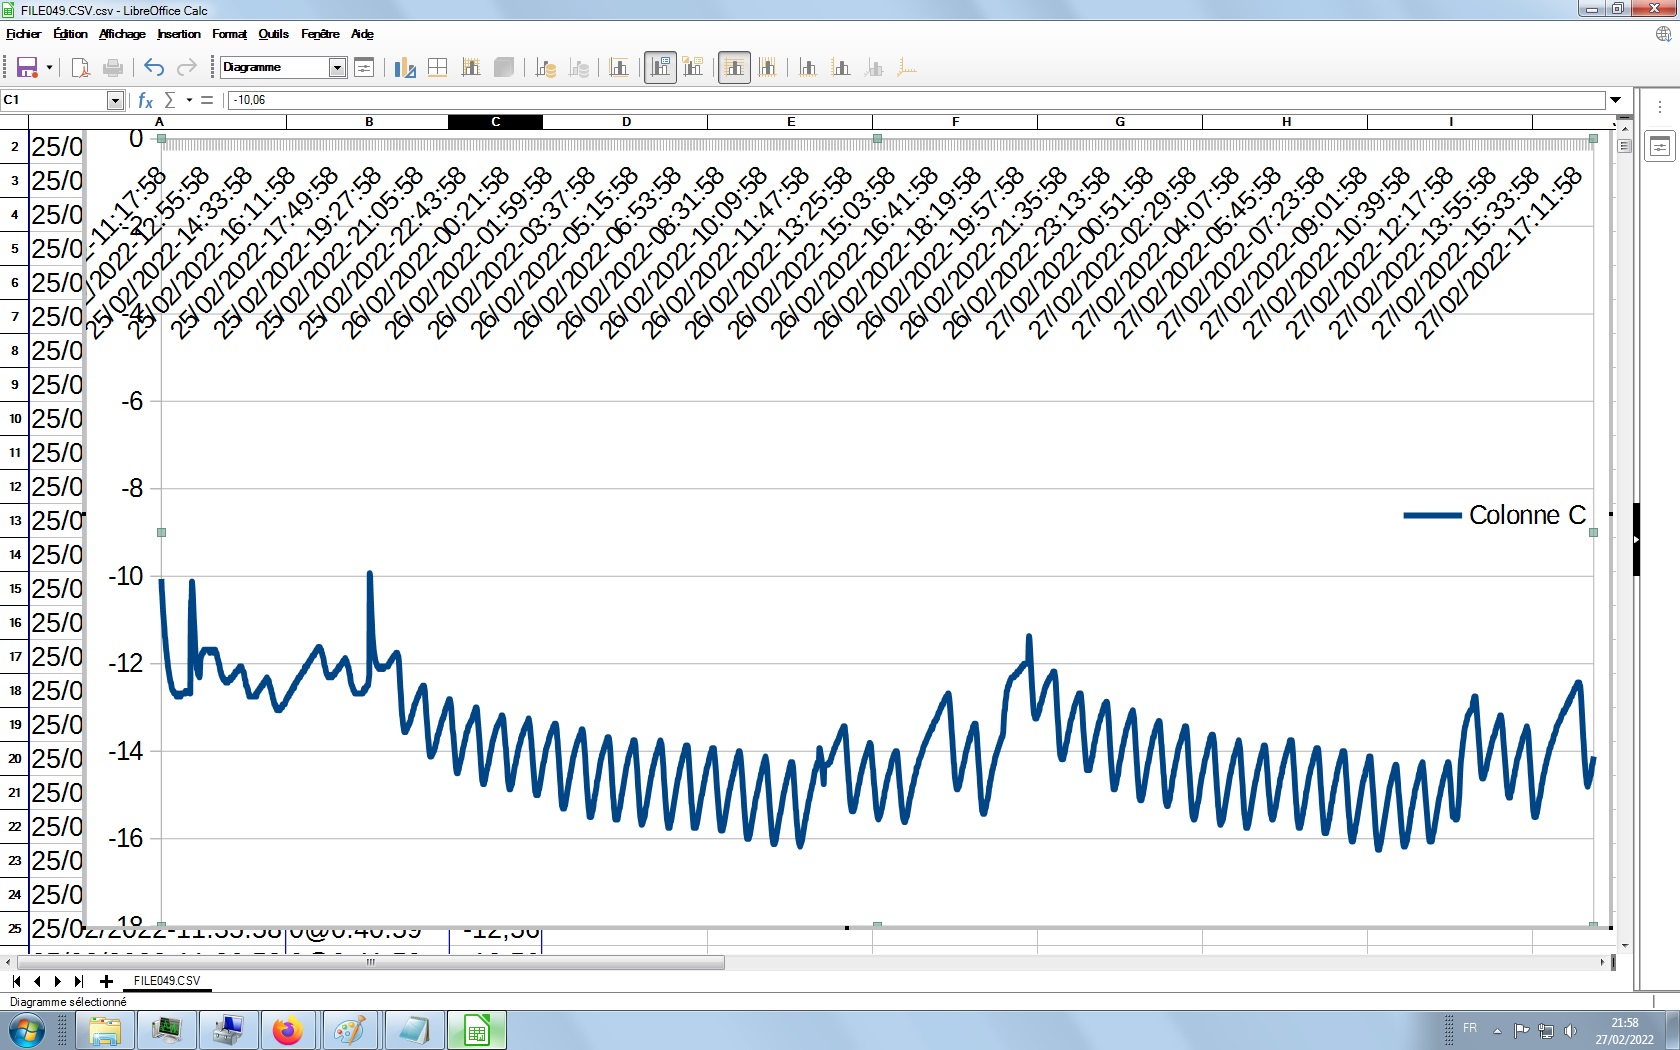The image size is (1680, 1050).
Task: Open the Fenêtre menu
Action: coord(320,34)
